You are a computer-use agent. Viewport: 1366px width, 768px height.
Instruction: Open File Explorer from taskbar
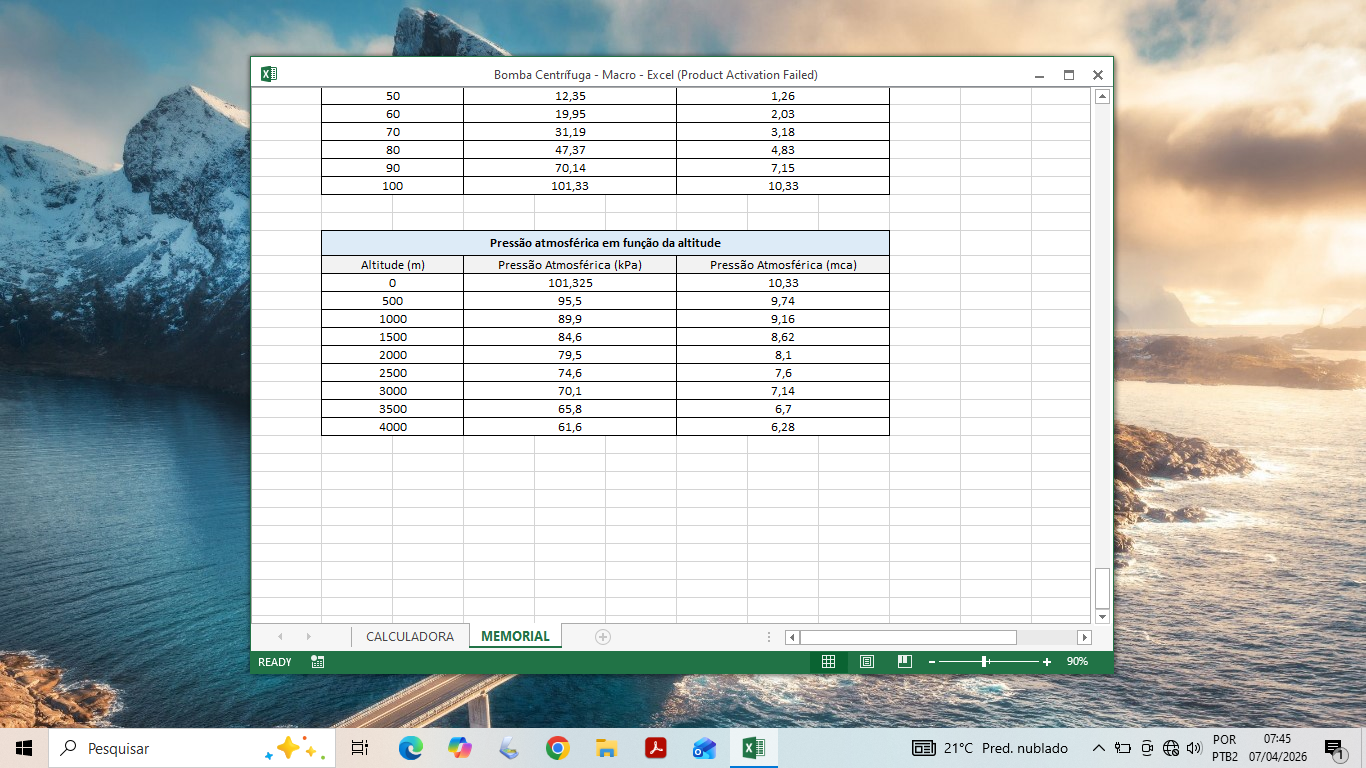click(x=606, y=748)
